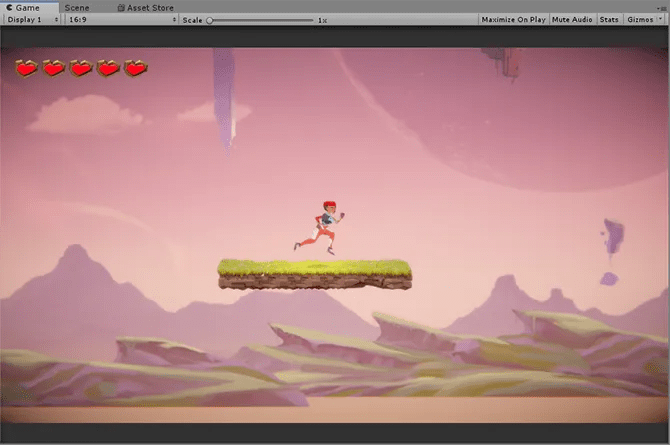Toggle the Mute Audio option

click(x=572, y=20)
